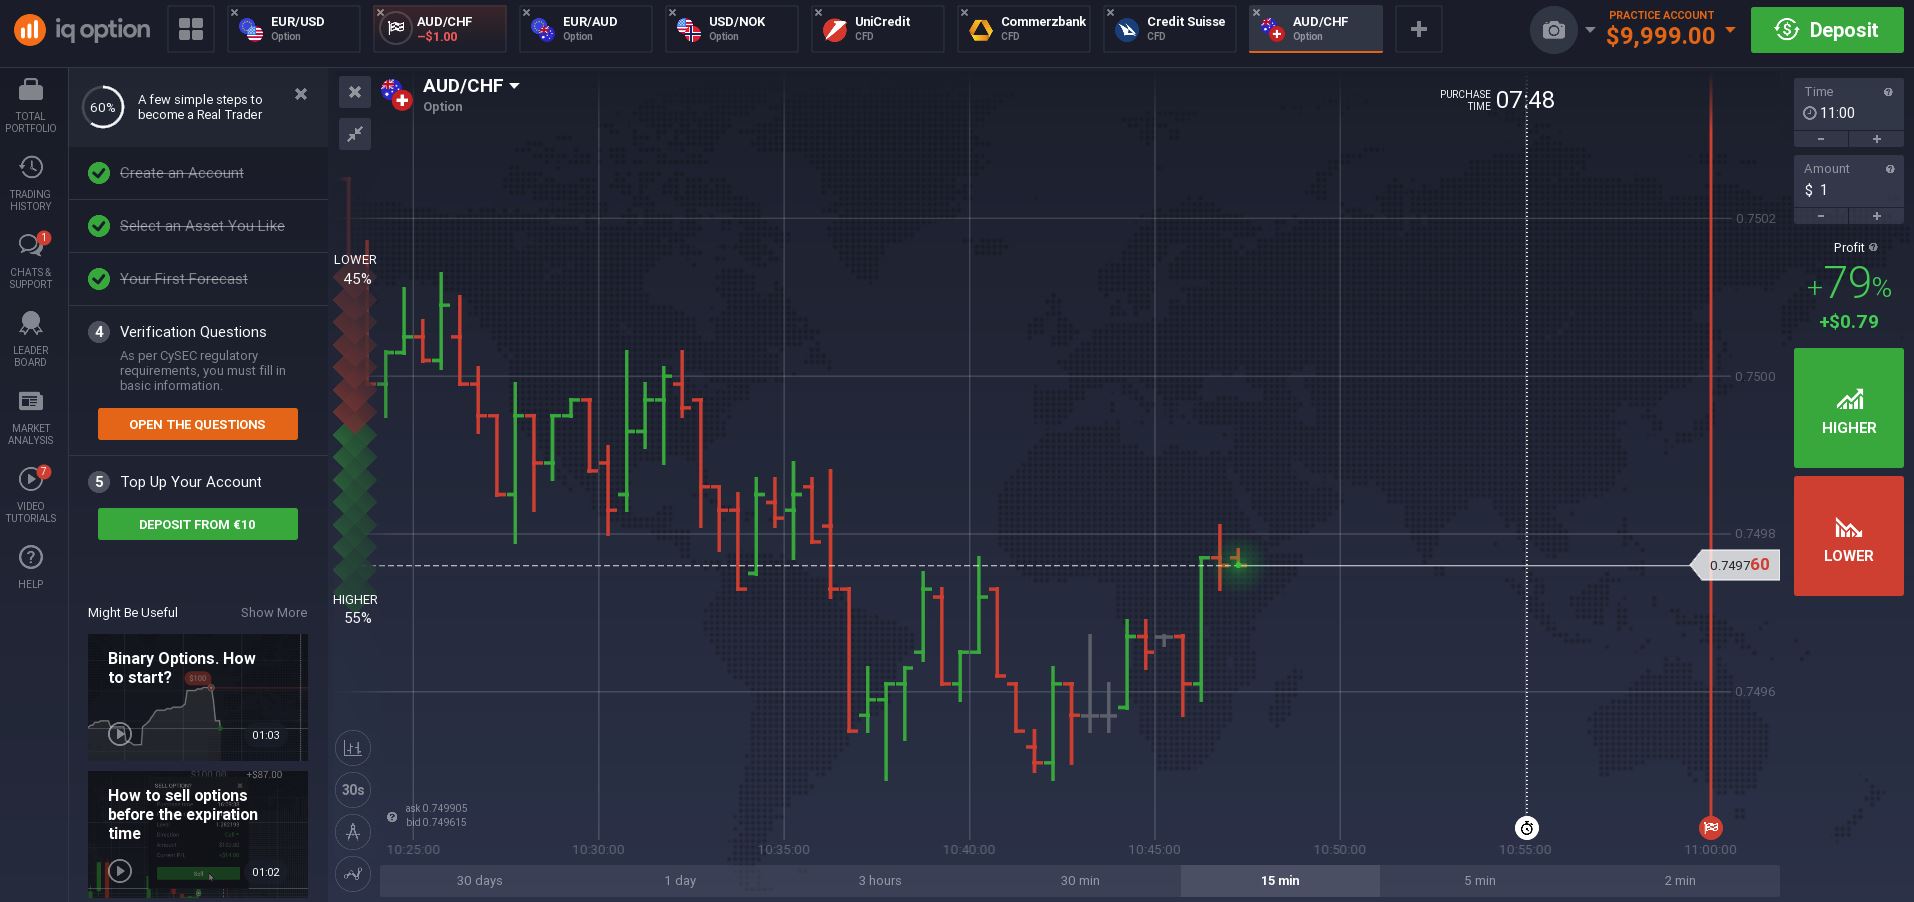Click the HIGHER trade button

(x=1848, y=408)
